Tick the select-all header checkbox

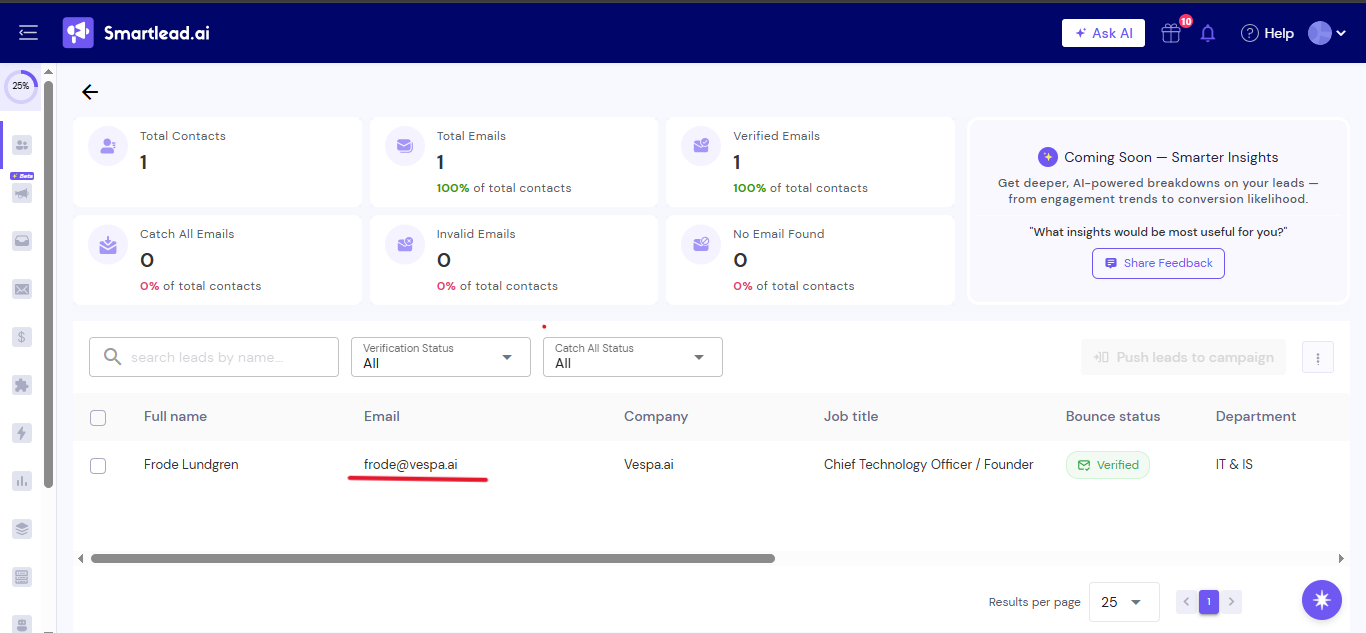98,418
